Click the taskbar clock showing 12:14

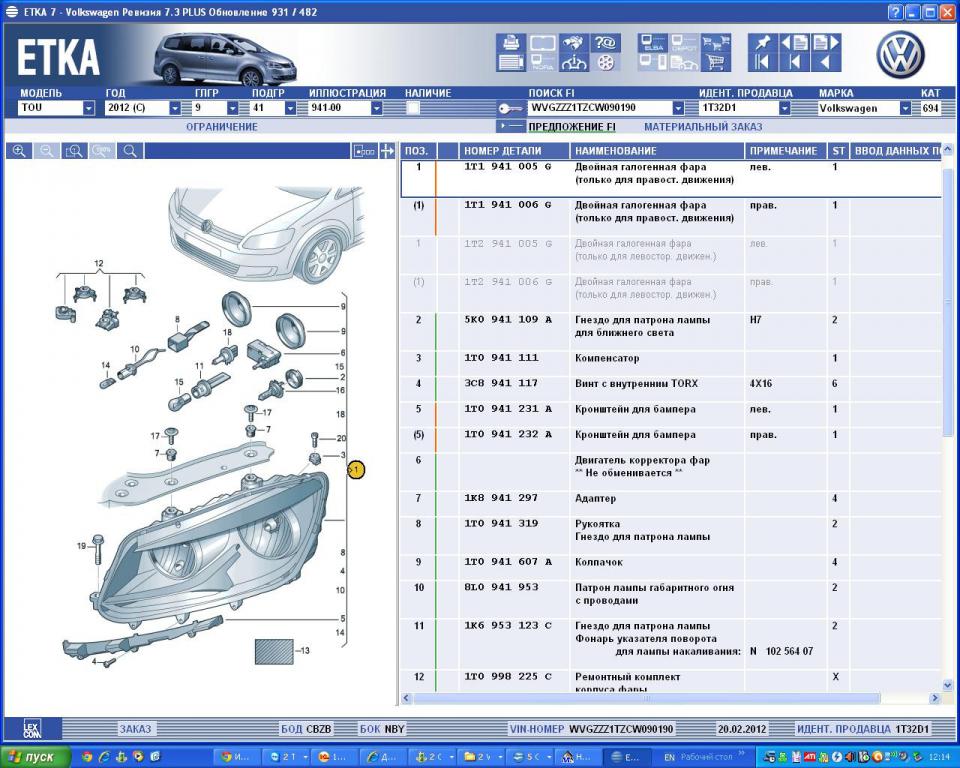[x=939, y=758]
